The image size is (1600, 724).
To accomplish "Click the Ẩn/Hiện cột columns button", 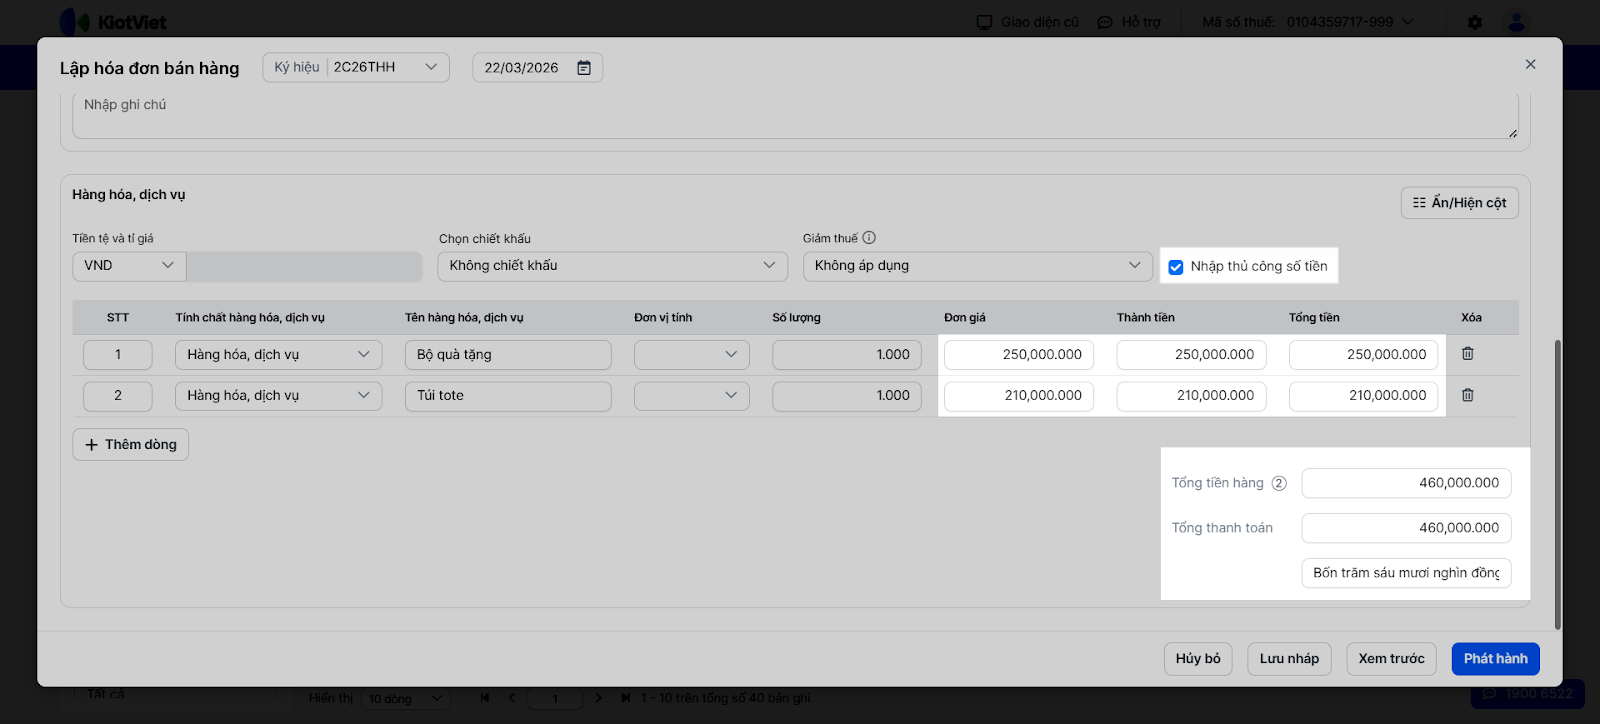I will pyautogui.click(x=1459, y=203).
